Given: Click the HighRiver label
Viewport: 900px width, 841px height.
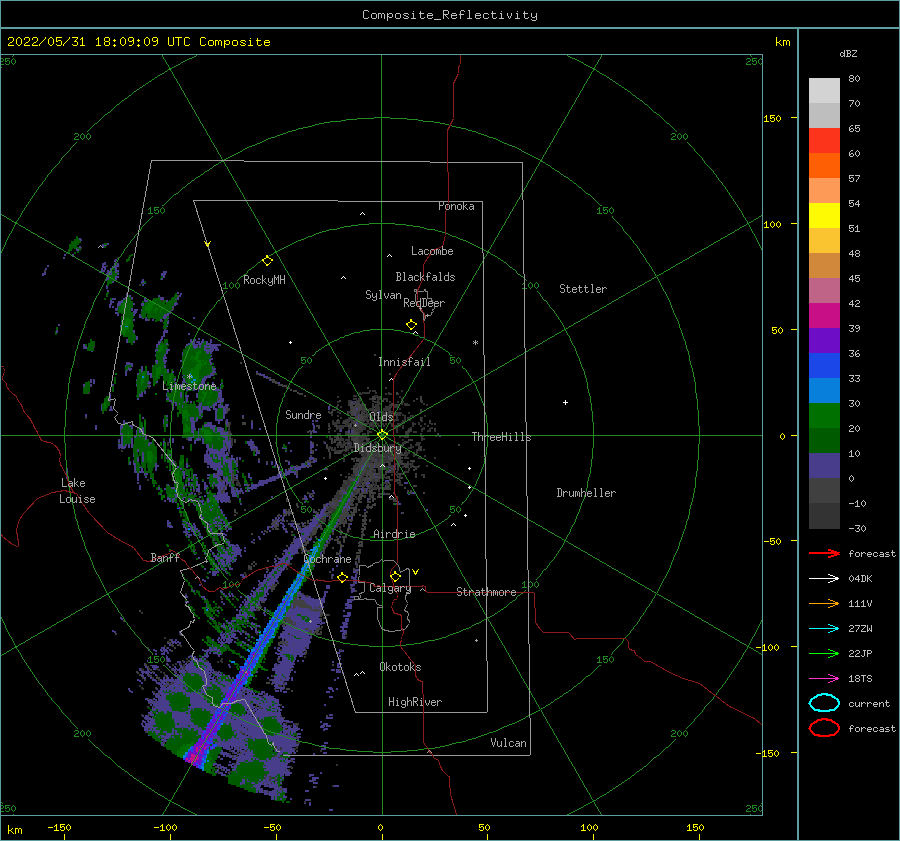Looking at the screenshot, I should (415, 702).
